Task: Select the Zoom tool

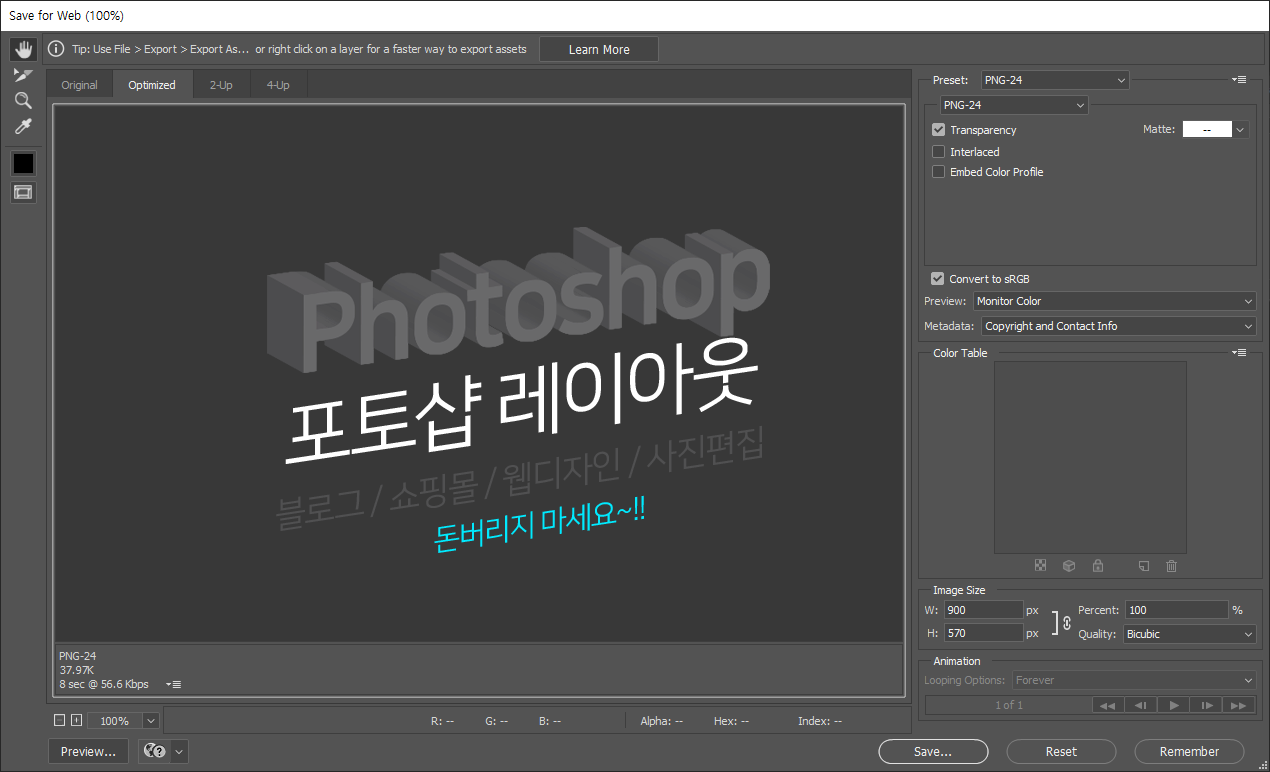Action: tap(23, 101)
